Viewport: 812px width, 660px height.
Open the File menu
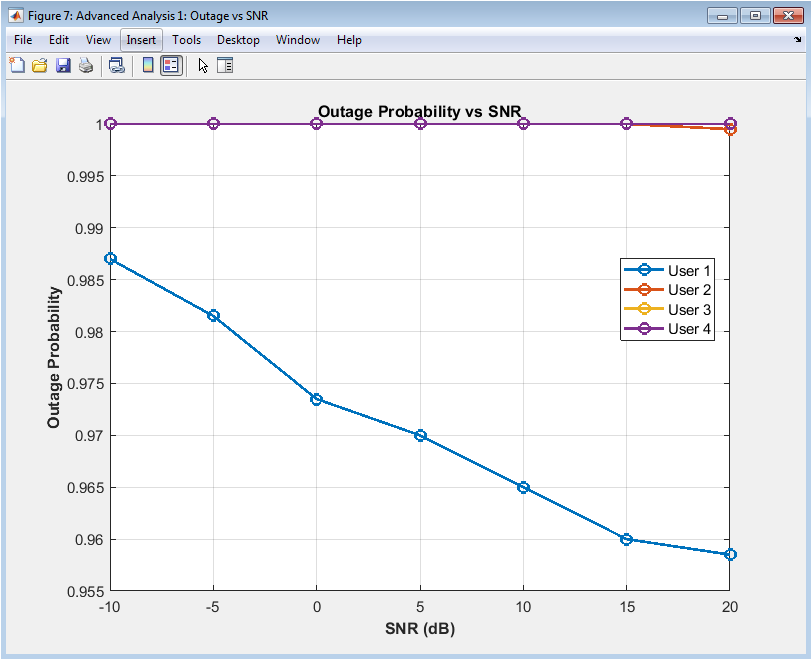tap(23, 40)
